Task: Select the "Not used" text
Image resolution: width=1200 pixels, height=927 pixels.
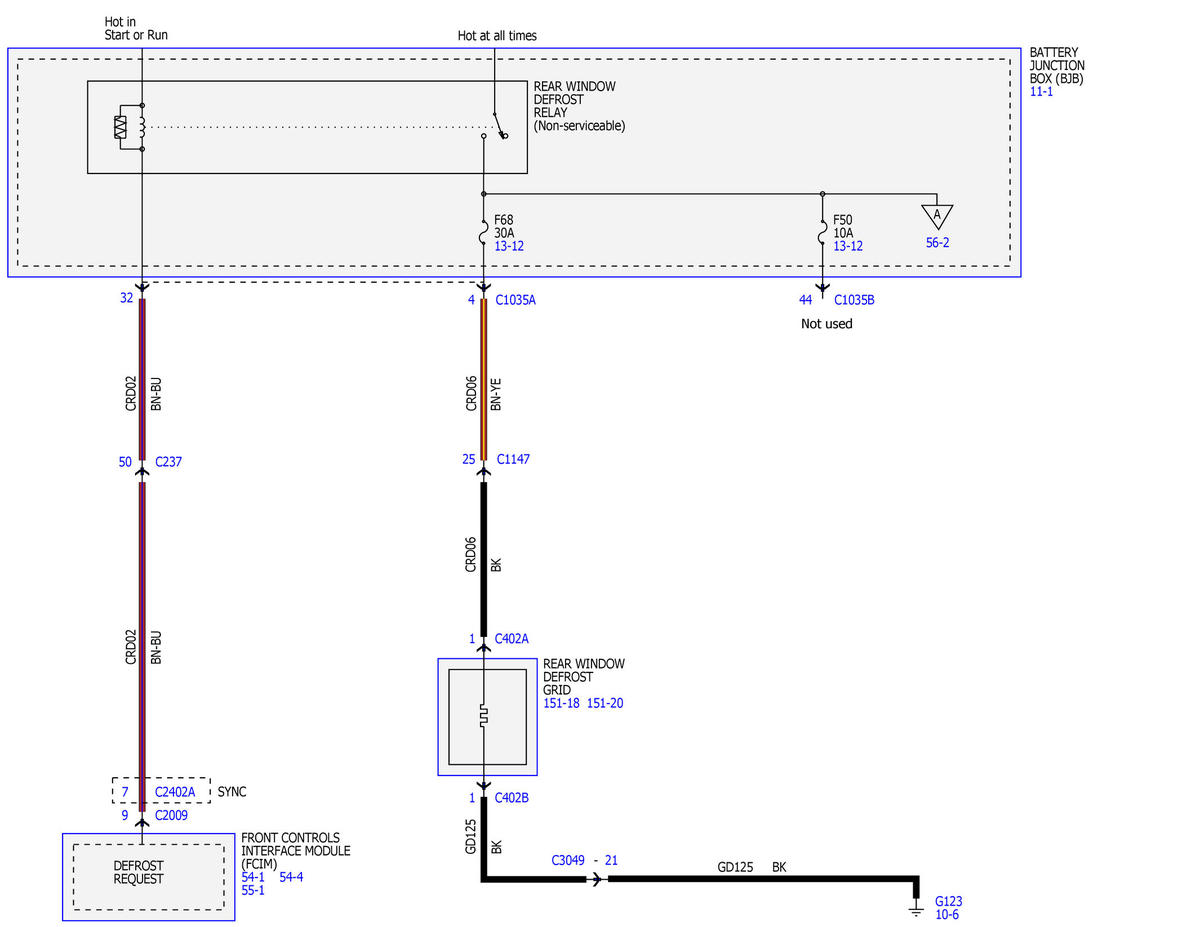Action: [x=827, y=324]
